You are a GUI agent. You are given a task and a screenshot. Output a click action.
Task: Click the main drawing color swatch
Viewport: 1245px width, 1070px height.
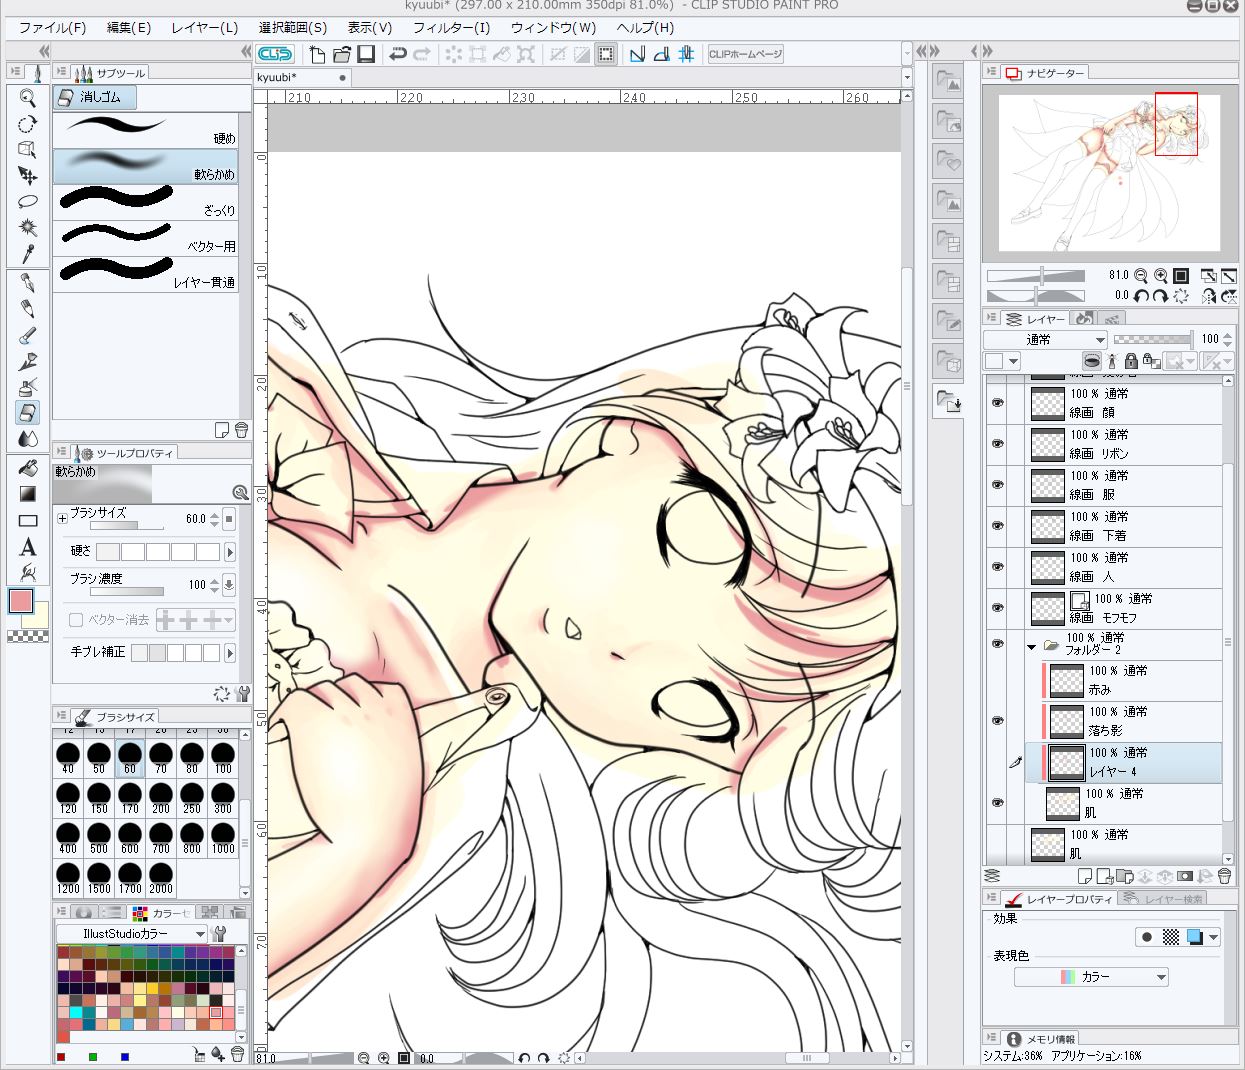pyautogui.click(x=21, y=601)
